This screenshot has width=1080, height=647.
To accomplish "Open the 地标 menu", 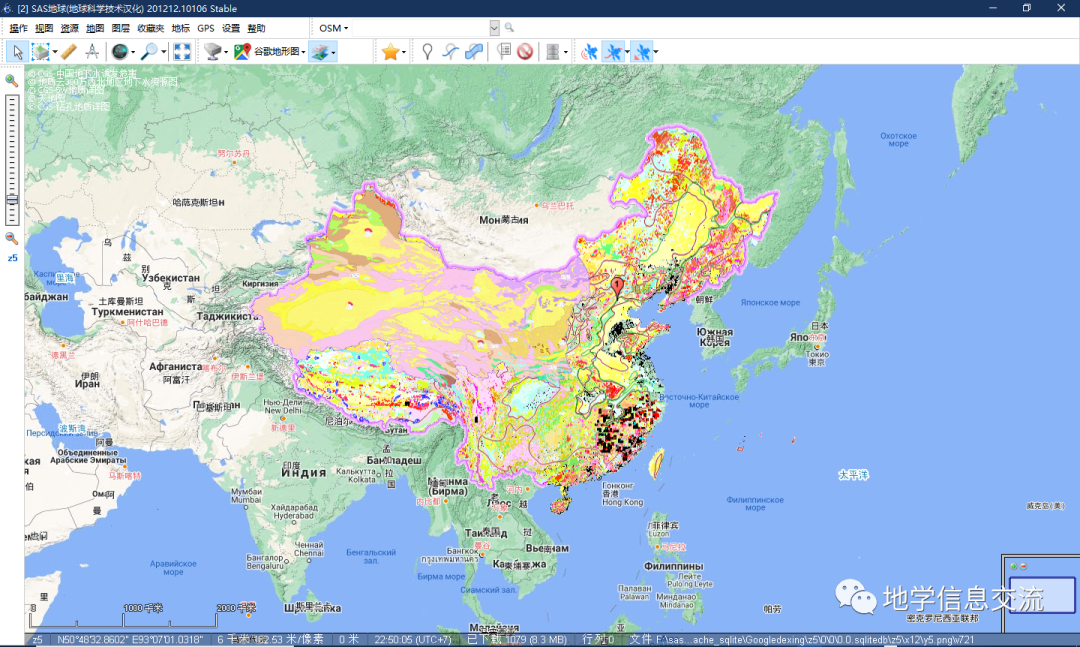I will [180, 28].
